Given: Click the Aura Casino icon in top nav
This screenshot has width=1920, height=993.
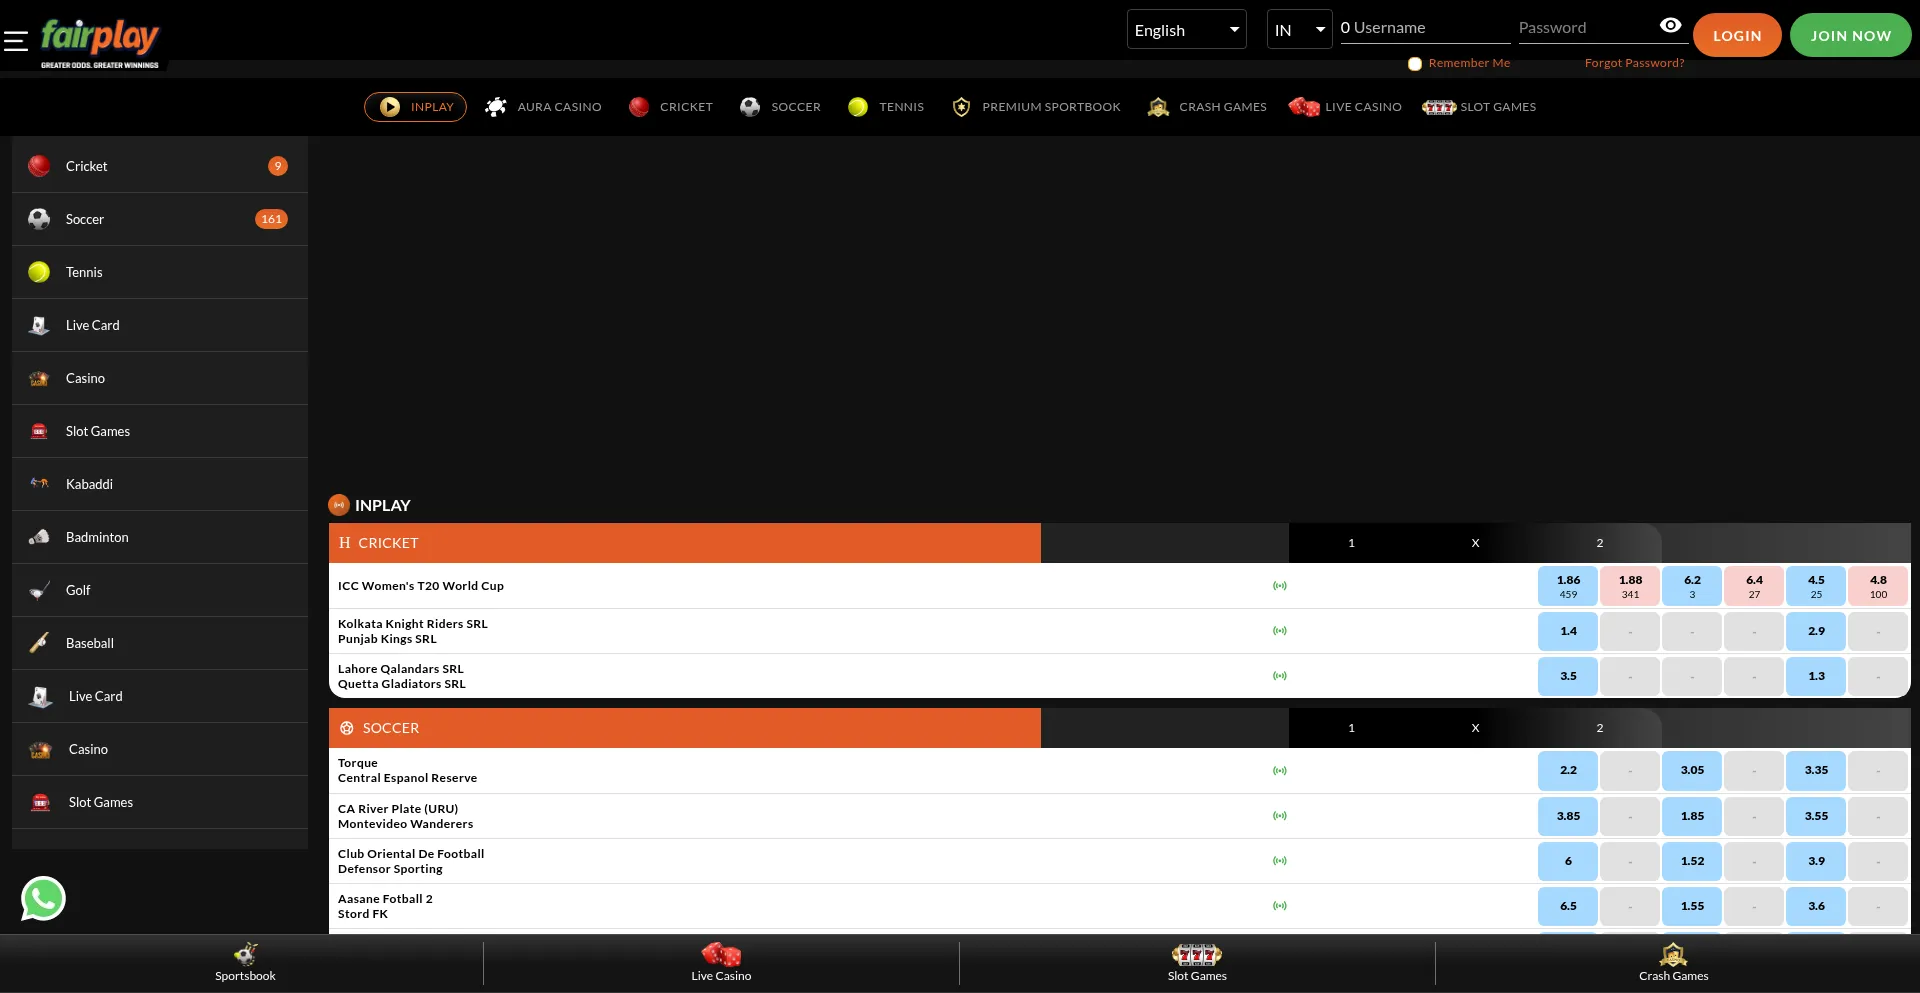Looking at the screenshot, I should click(495, 107).
